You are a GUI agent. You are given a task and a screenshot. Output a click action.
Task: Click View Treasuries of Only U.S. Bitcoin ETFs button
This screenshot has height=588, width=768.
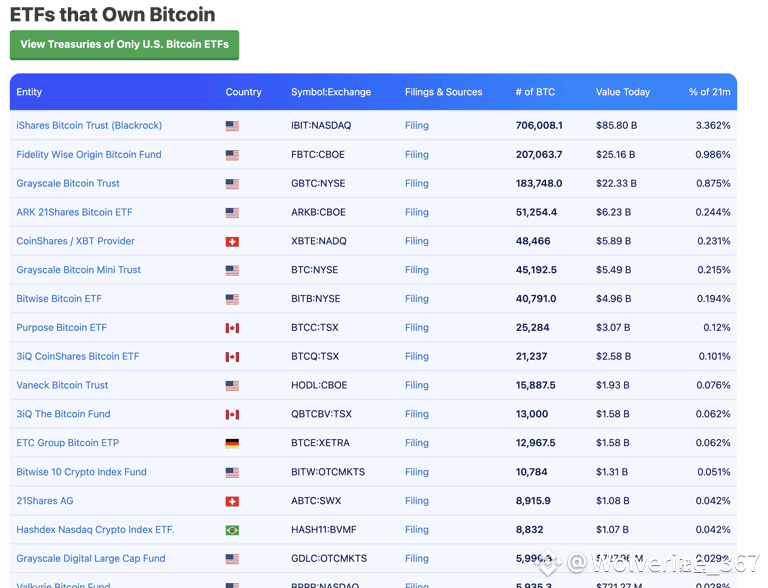[x=124, y=45]
